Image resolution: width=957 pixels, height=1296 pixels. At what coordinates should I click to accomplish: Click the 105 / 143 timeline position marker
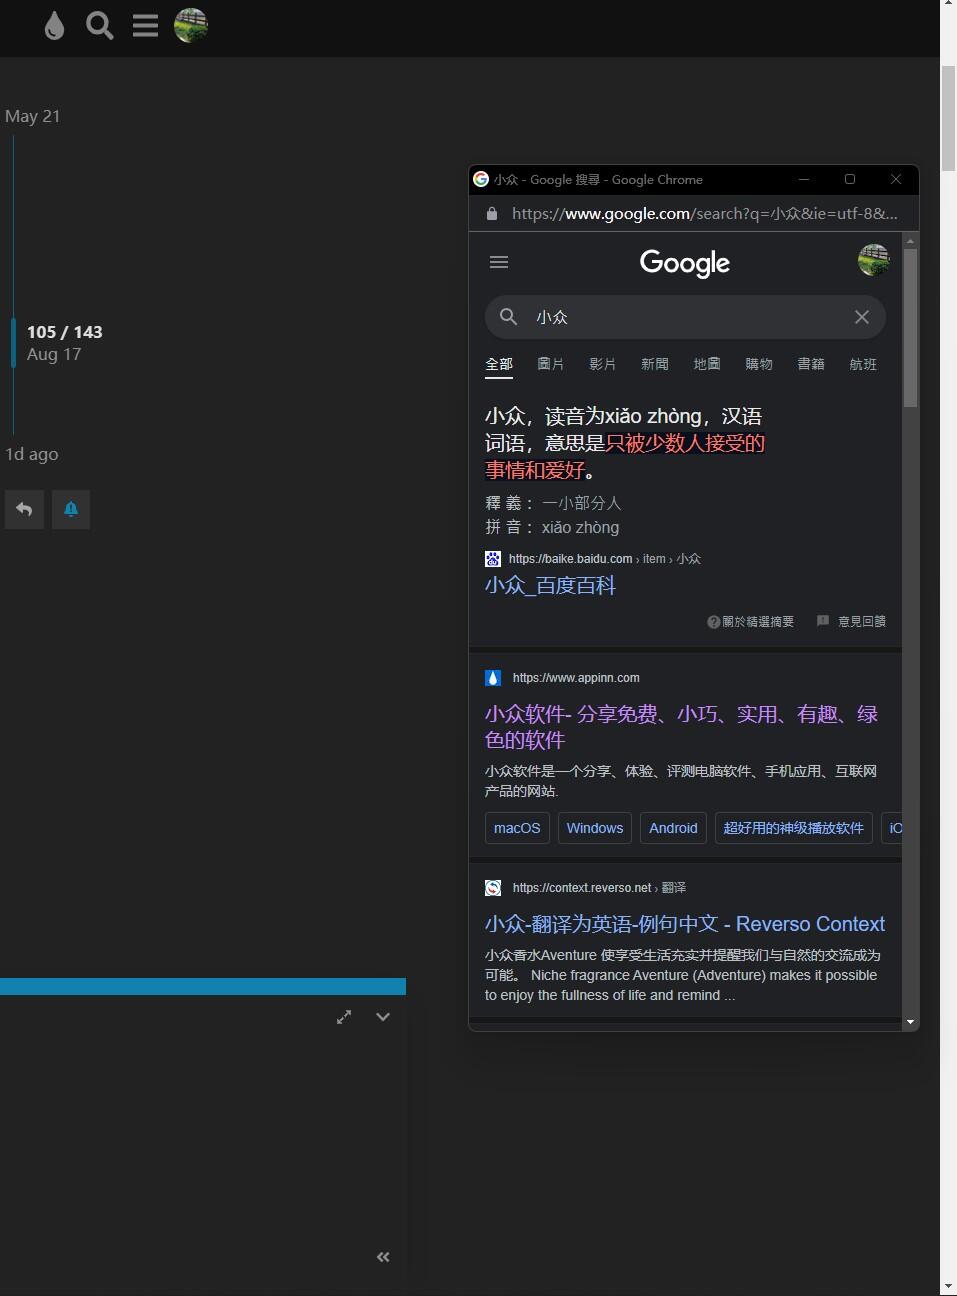click(64, 332)
